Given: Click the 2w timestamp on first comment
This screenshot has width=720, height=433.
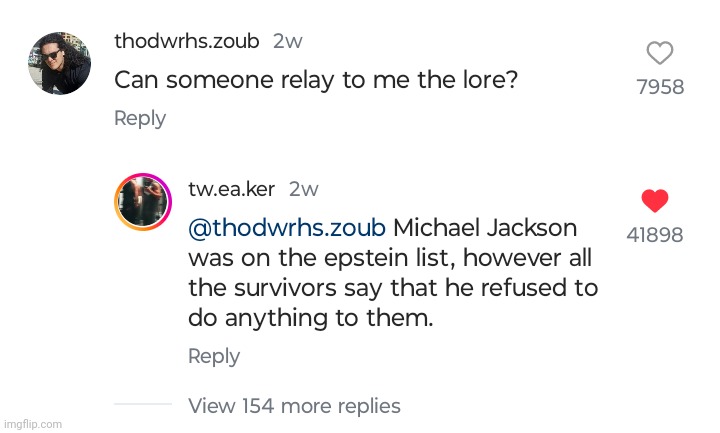Looking at the screenshot, I should coord(288,41).
